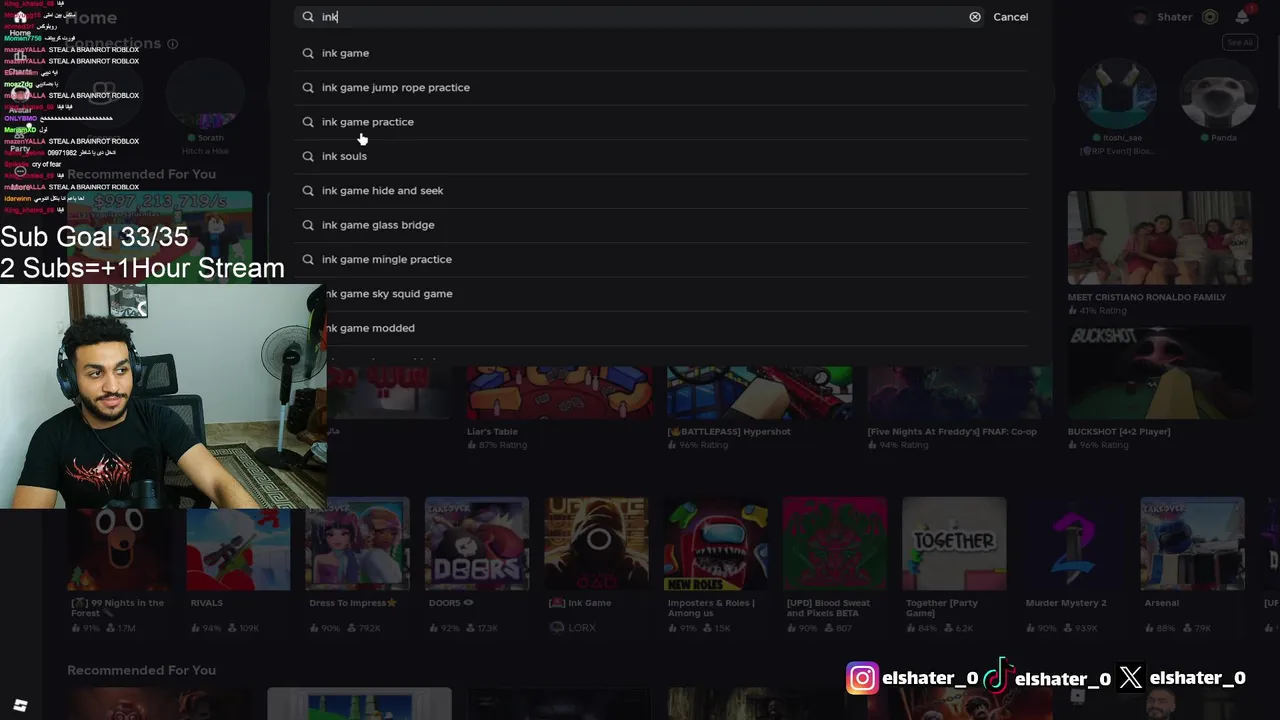1280x720 pixels.
Task: Open the Itoshi_sae friend avatar
Action: pyautogui.click(x=1117, y=93)
